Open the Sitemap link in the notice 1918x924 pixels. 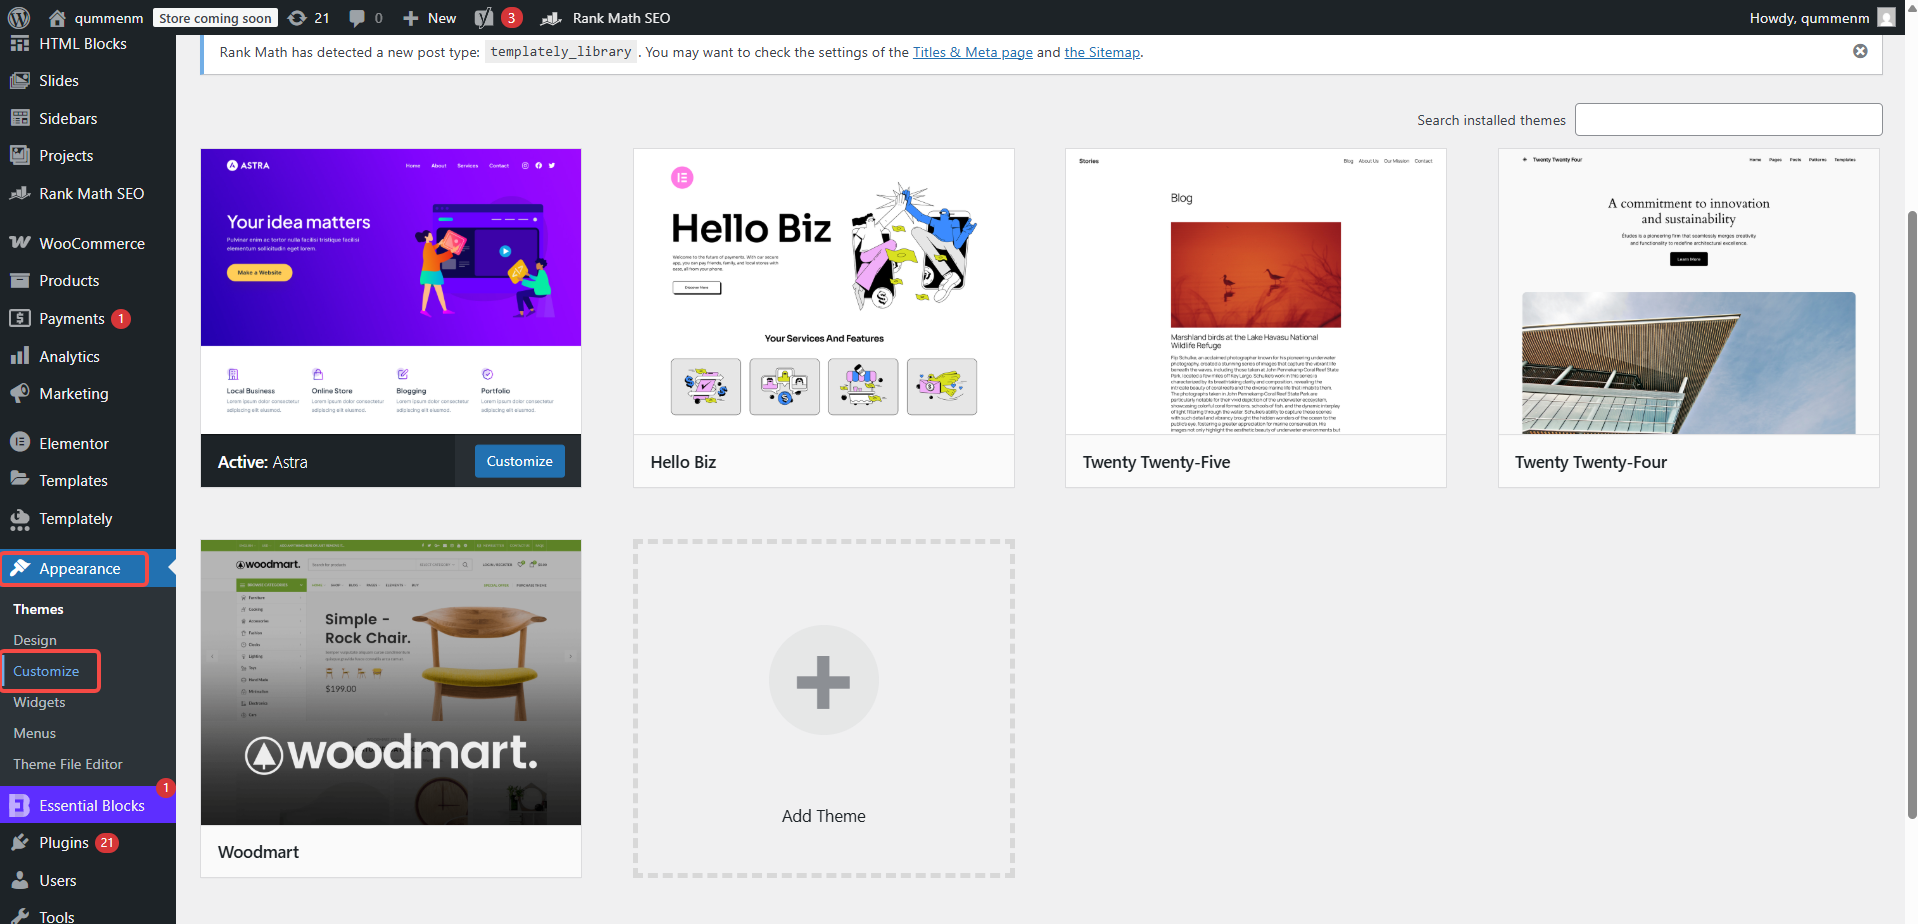click(x=1101, y=52)
